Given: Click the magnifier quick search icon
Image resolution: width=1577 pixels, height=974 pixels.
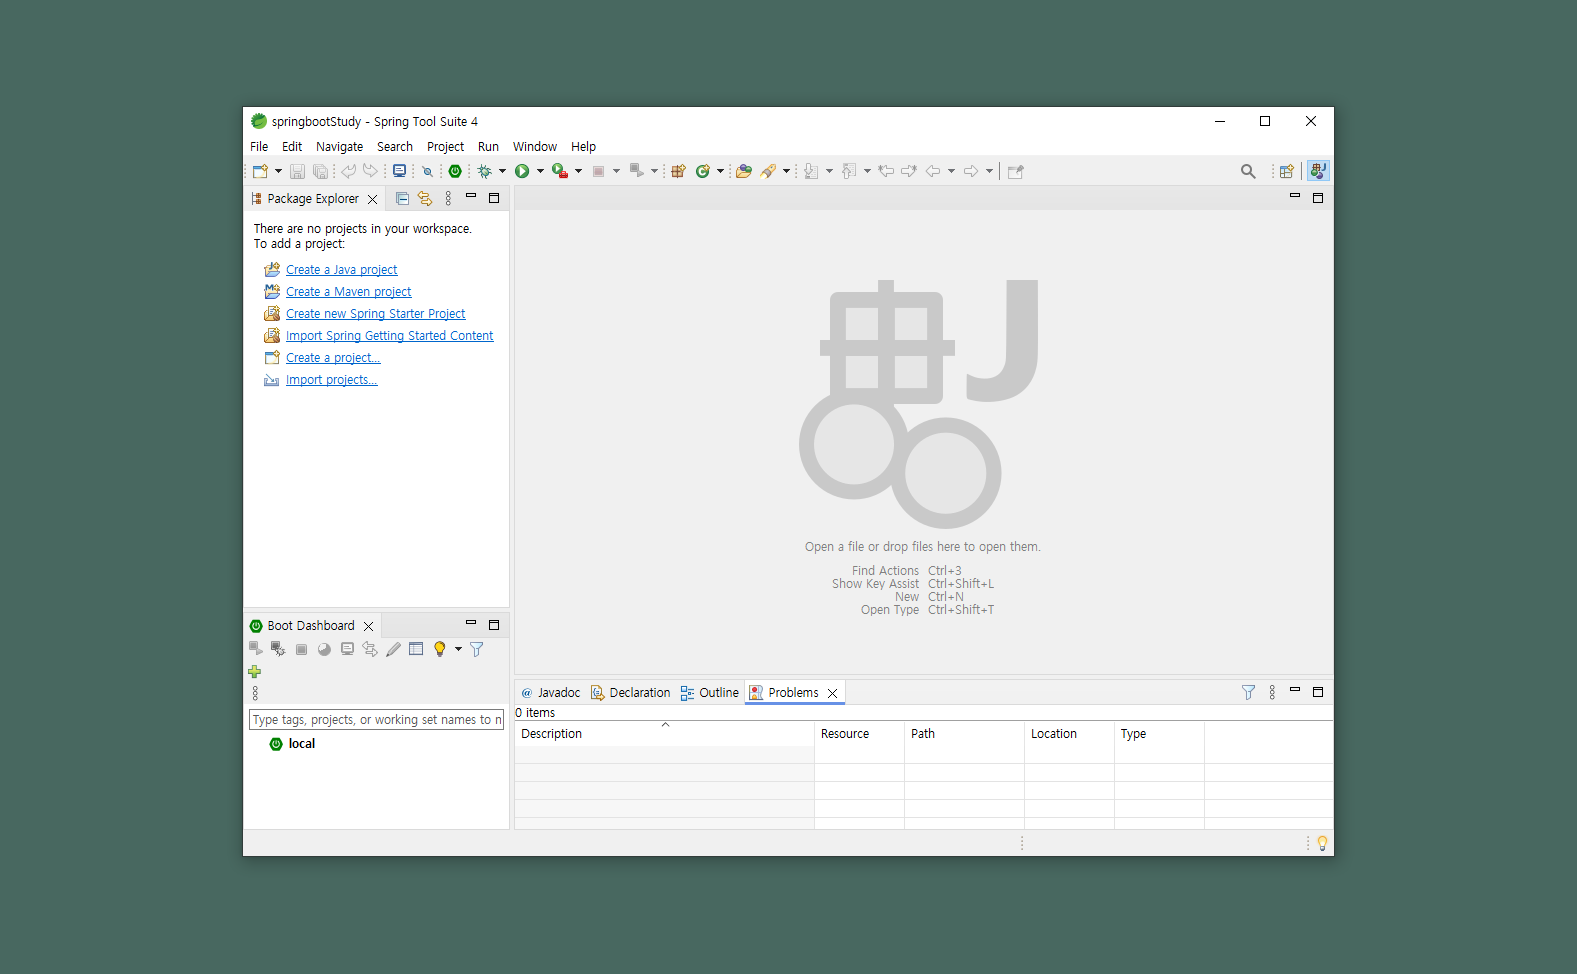Looking at the screenshot, I should coord(1248,171).
